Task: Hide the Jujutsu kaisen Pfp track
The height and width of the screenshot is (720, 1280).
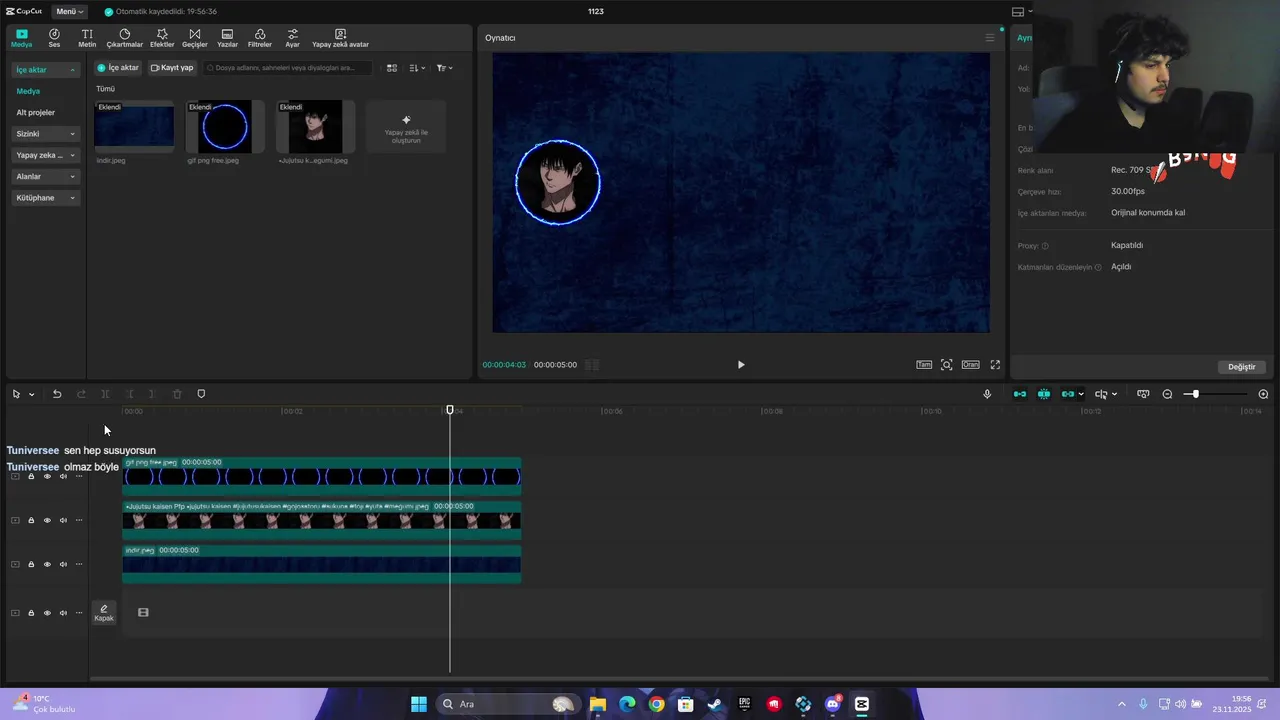Action: pyautogui.click(x=47, y=520)
